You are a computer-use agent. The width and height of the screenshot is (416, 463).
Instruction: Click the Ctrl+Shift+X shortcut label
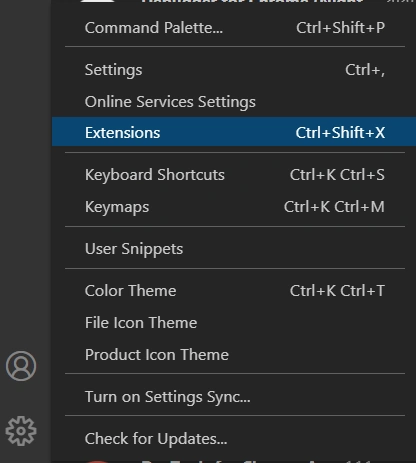point(340,133)
